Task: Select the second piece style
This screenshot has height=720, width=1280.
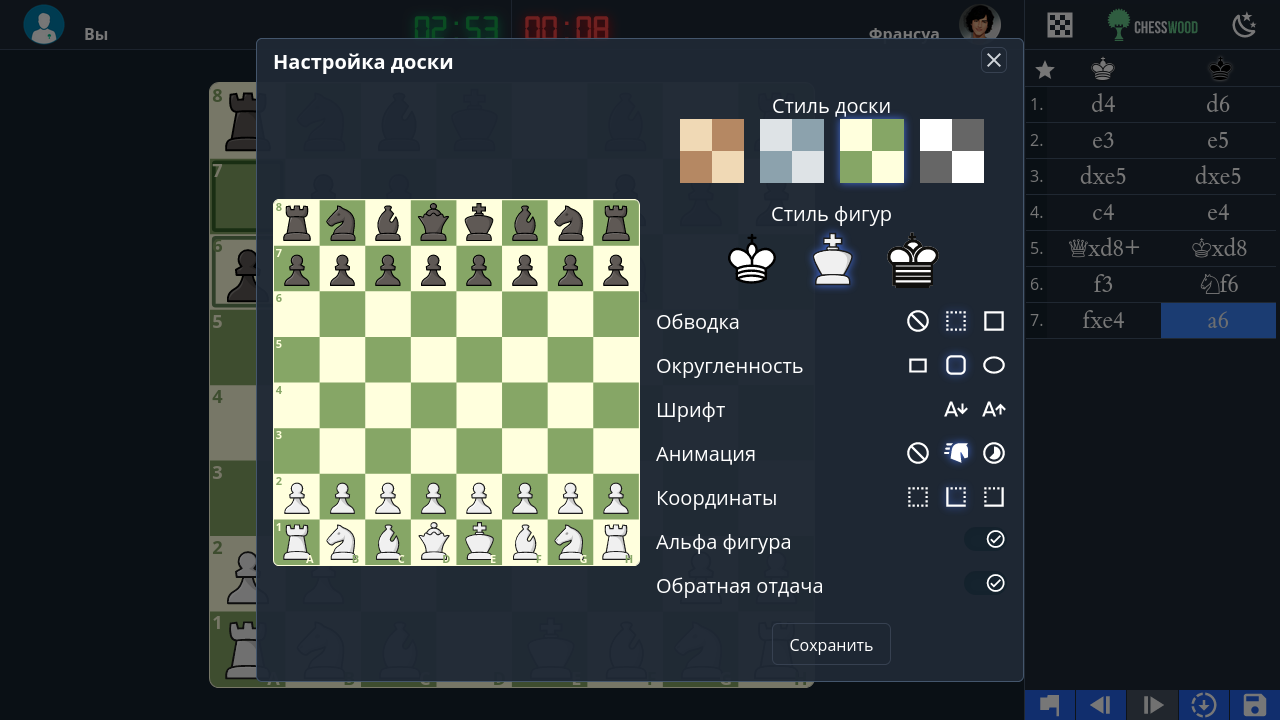Action: click(x=833, y=262)
